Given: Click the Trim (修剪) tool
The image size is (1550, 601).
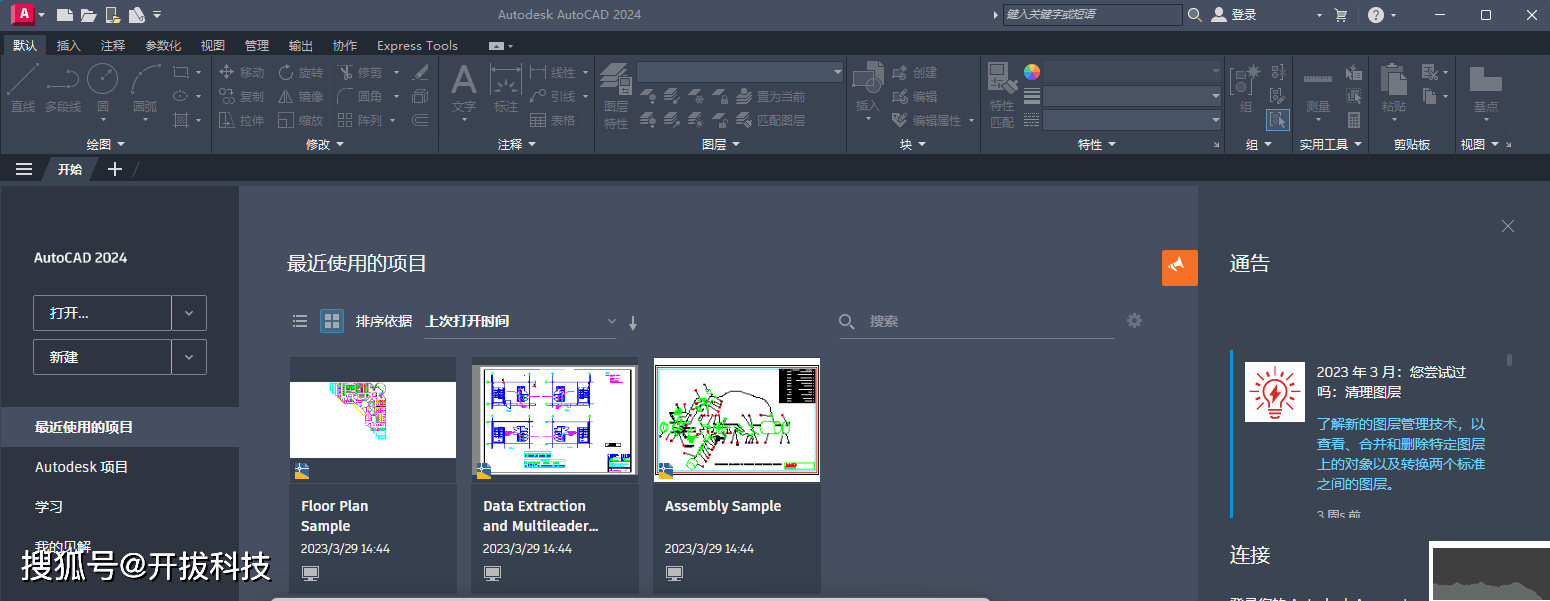Looking at the screenshot, I should tap(360, 72).
